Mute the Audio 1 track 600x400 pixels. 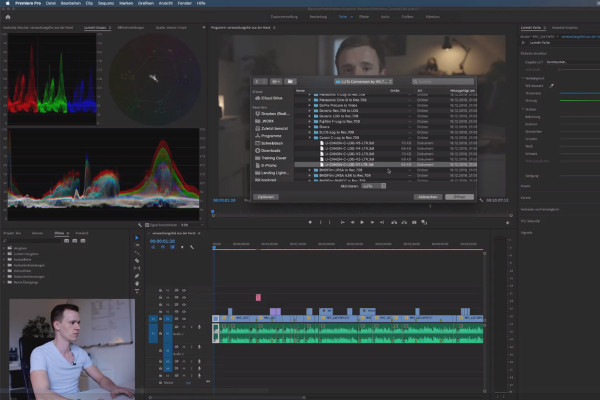click(184, 327)
